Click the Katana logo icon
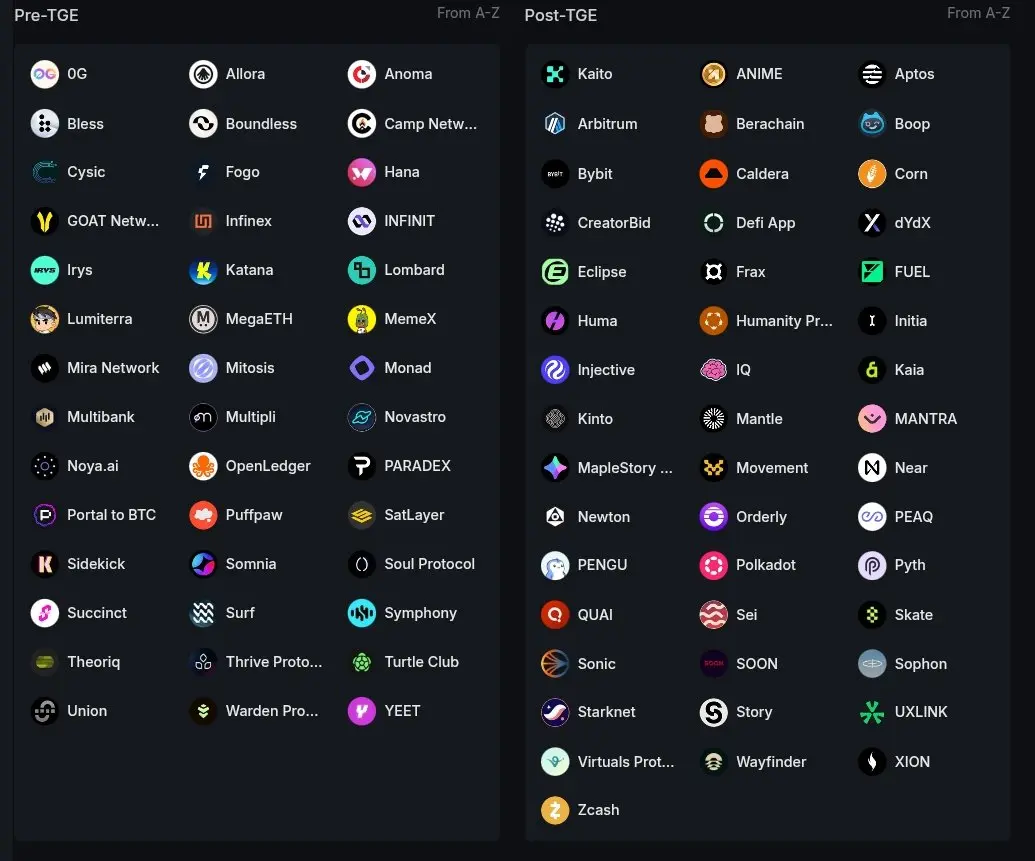 coord(203,270)
